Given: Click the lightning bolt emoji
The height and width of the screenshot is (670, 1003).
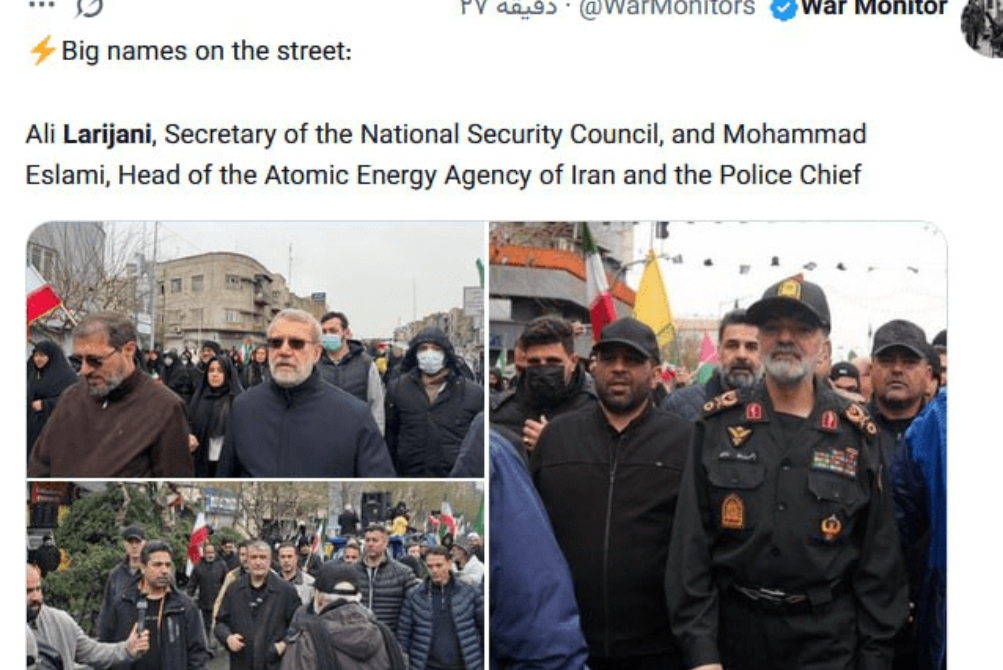Looking at the screenshot, I should [x=42, y=51].
